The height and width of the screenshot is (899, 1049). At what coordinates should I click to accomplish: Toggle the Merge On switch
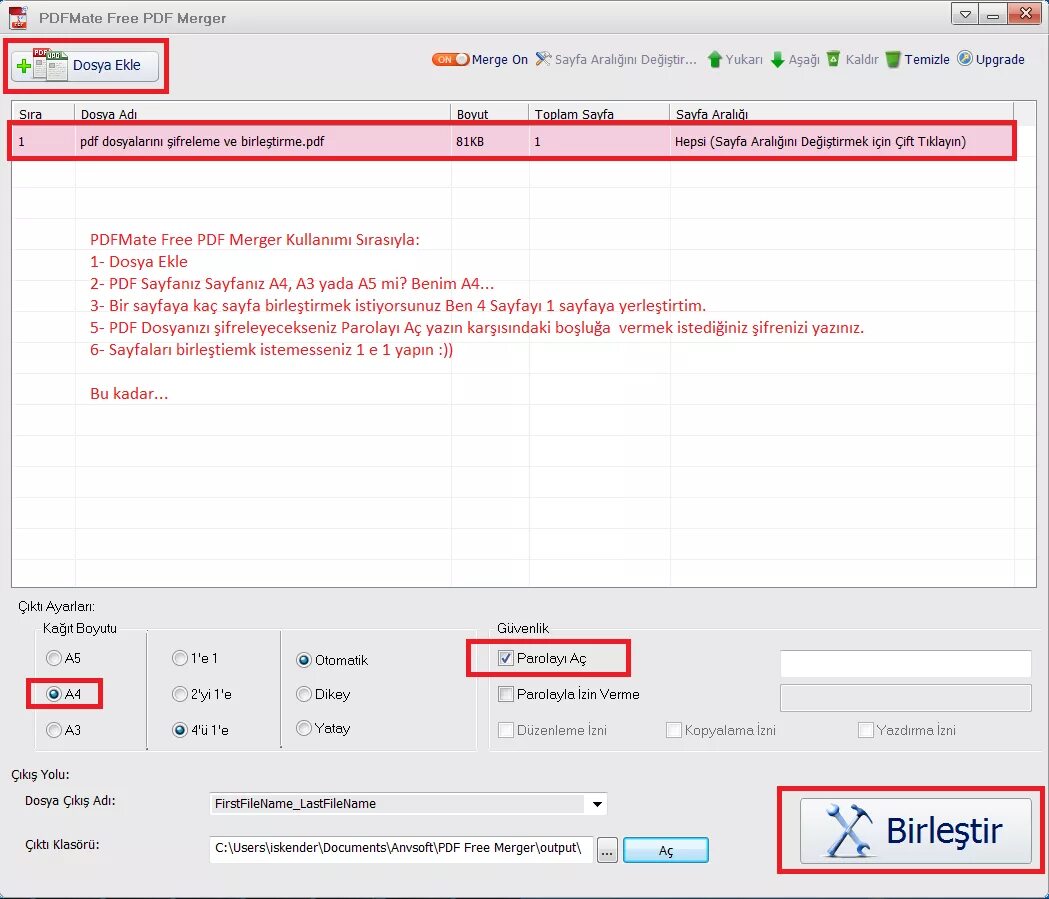coord(450,60)
